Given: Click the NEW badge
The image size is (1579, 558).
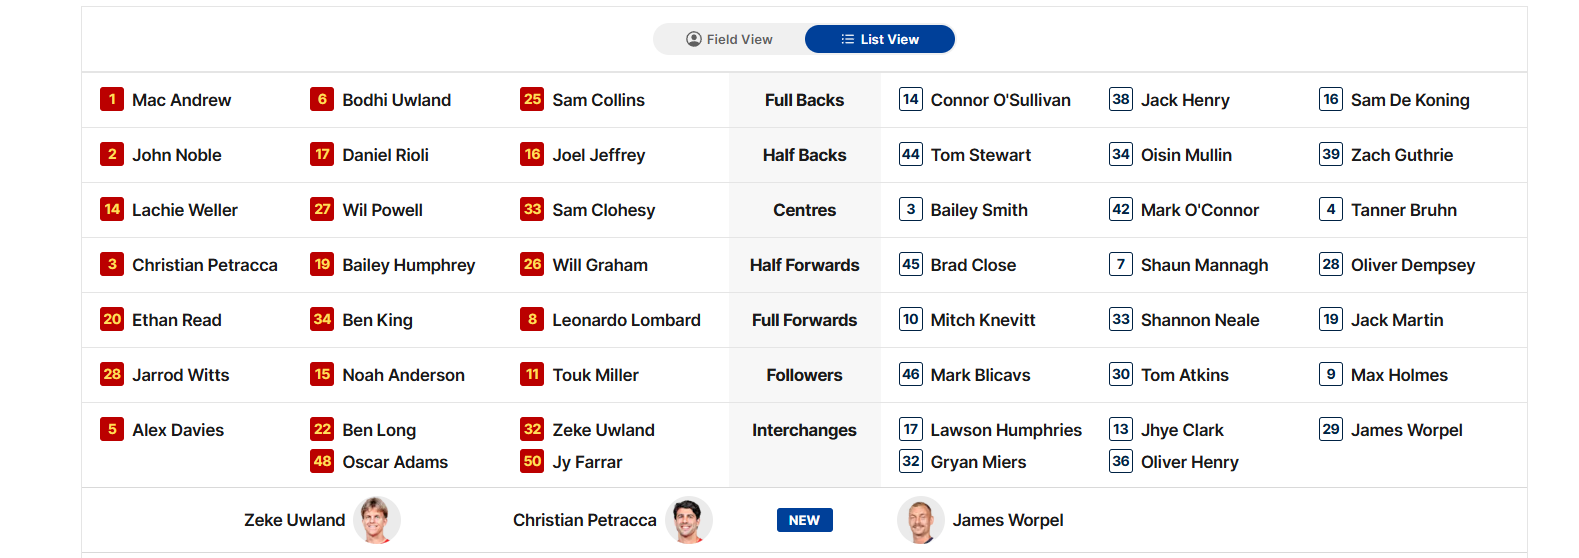Looking at the screenshot, I should [x=804, y=520].
